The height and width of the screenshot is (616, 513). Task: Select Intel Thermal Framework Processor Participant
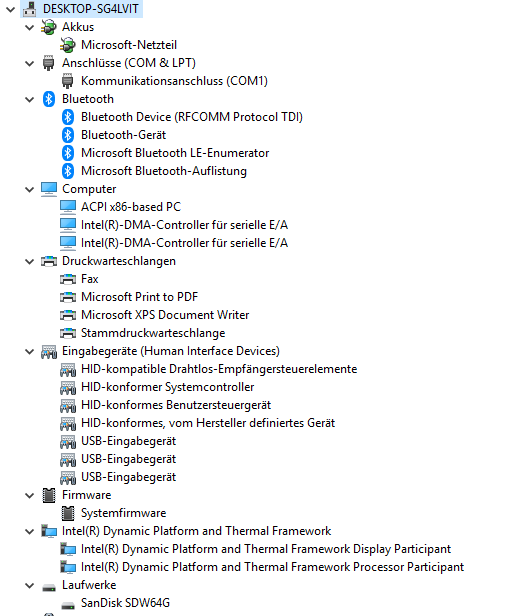[272, 567]
